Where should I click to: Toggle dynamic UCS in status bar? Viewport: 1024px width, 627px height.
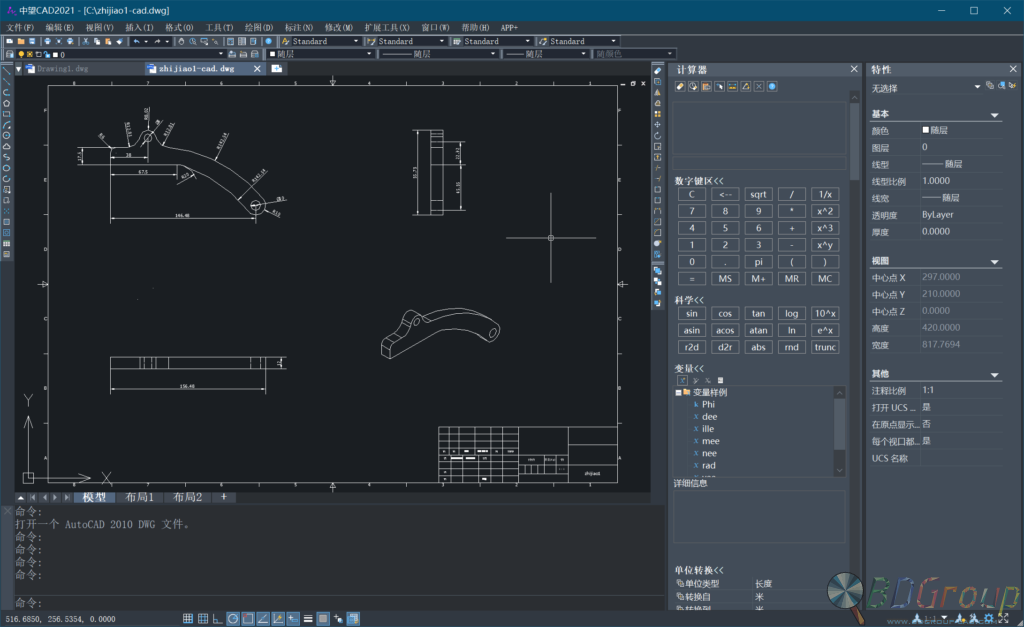pos(279,619)
